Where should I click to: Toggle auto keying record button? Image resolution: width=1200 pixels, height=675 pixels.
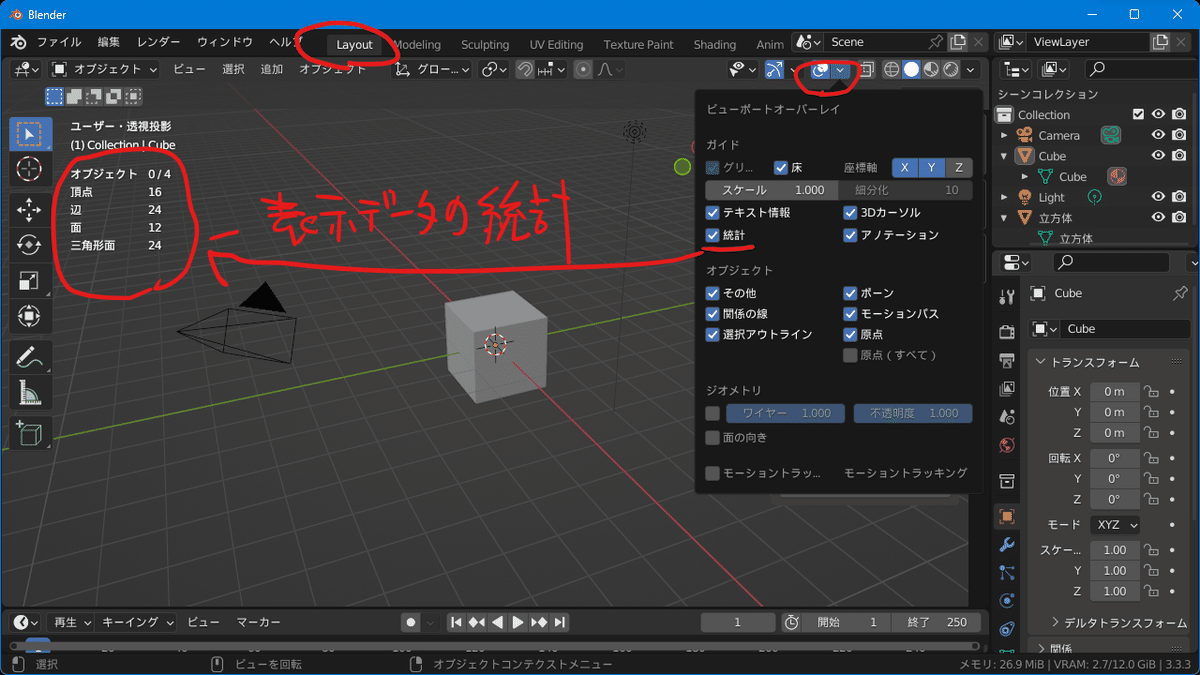410,622
